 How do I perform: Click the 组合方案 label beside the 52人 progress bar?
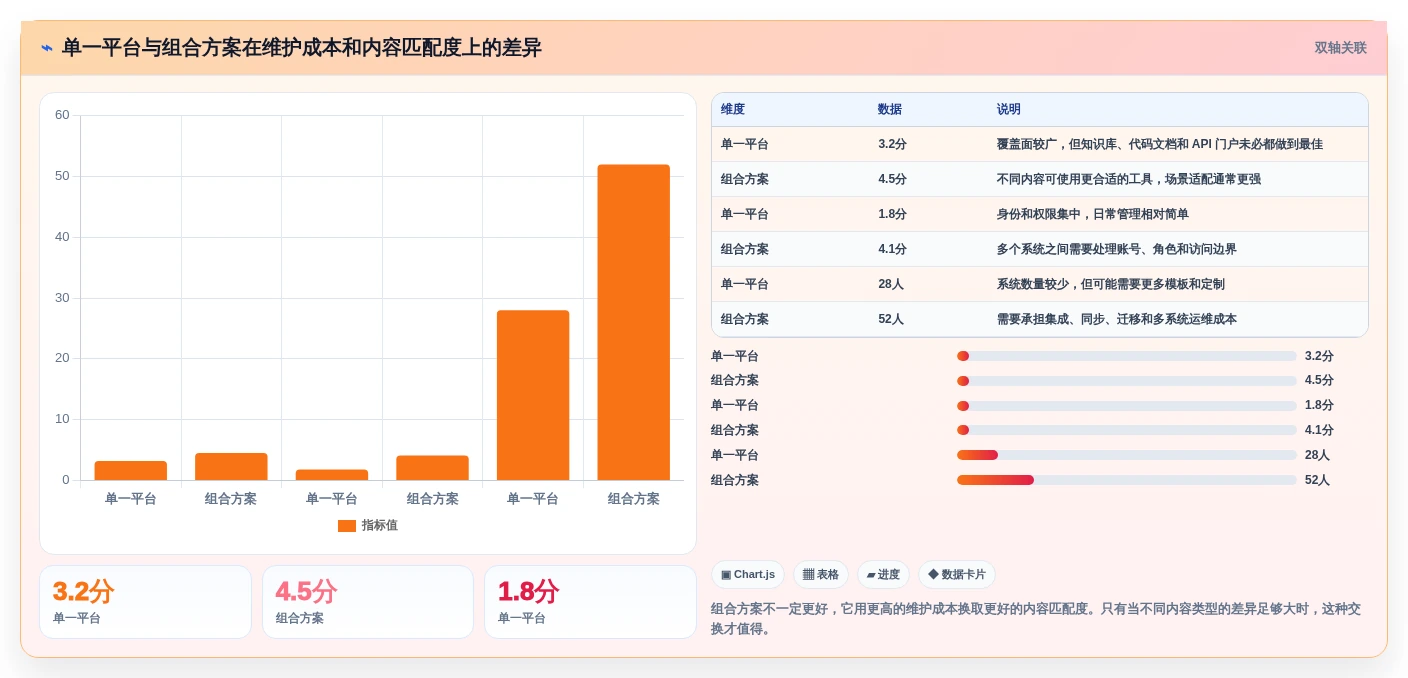(x=735, y=480)
